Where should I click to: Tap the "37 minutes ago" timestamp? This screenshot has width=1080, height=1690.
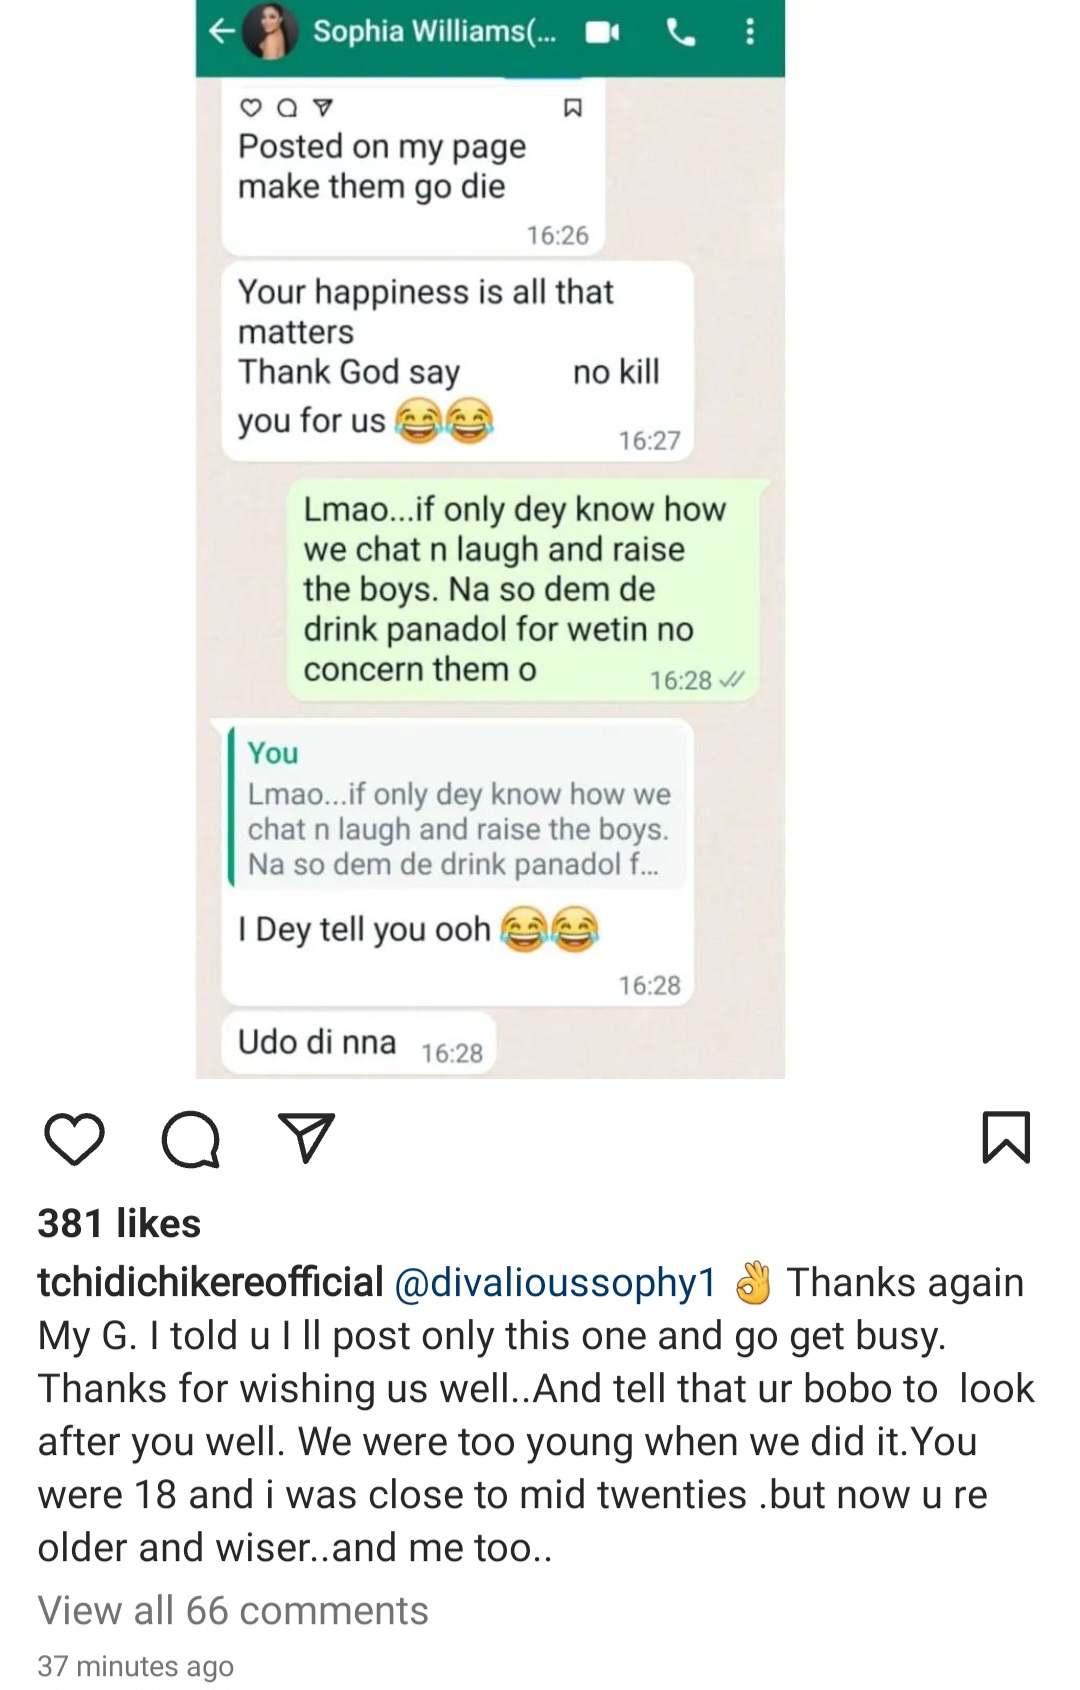tap(136, 1666)
